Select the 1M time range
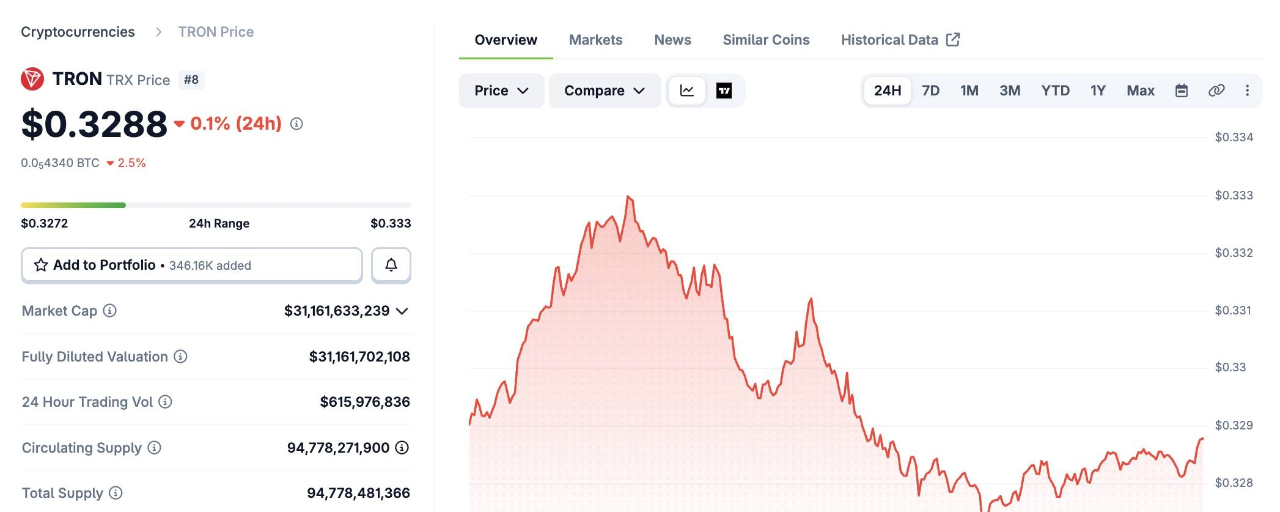 pos(969,91)
